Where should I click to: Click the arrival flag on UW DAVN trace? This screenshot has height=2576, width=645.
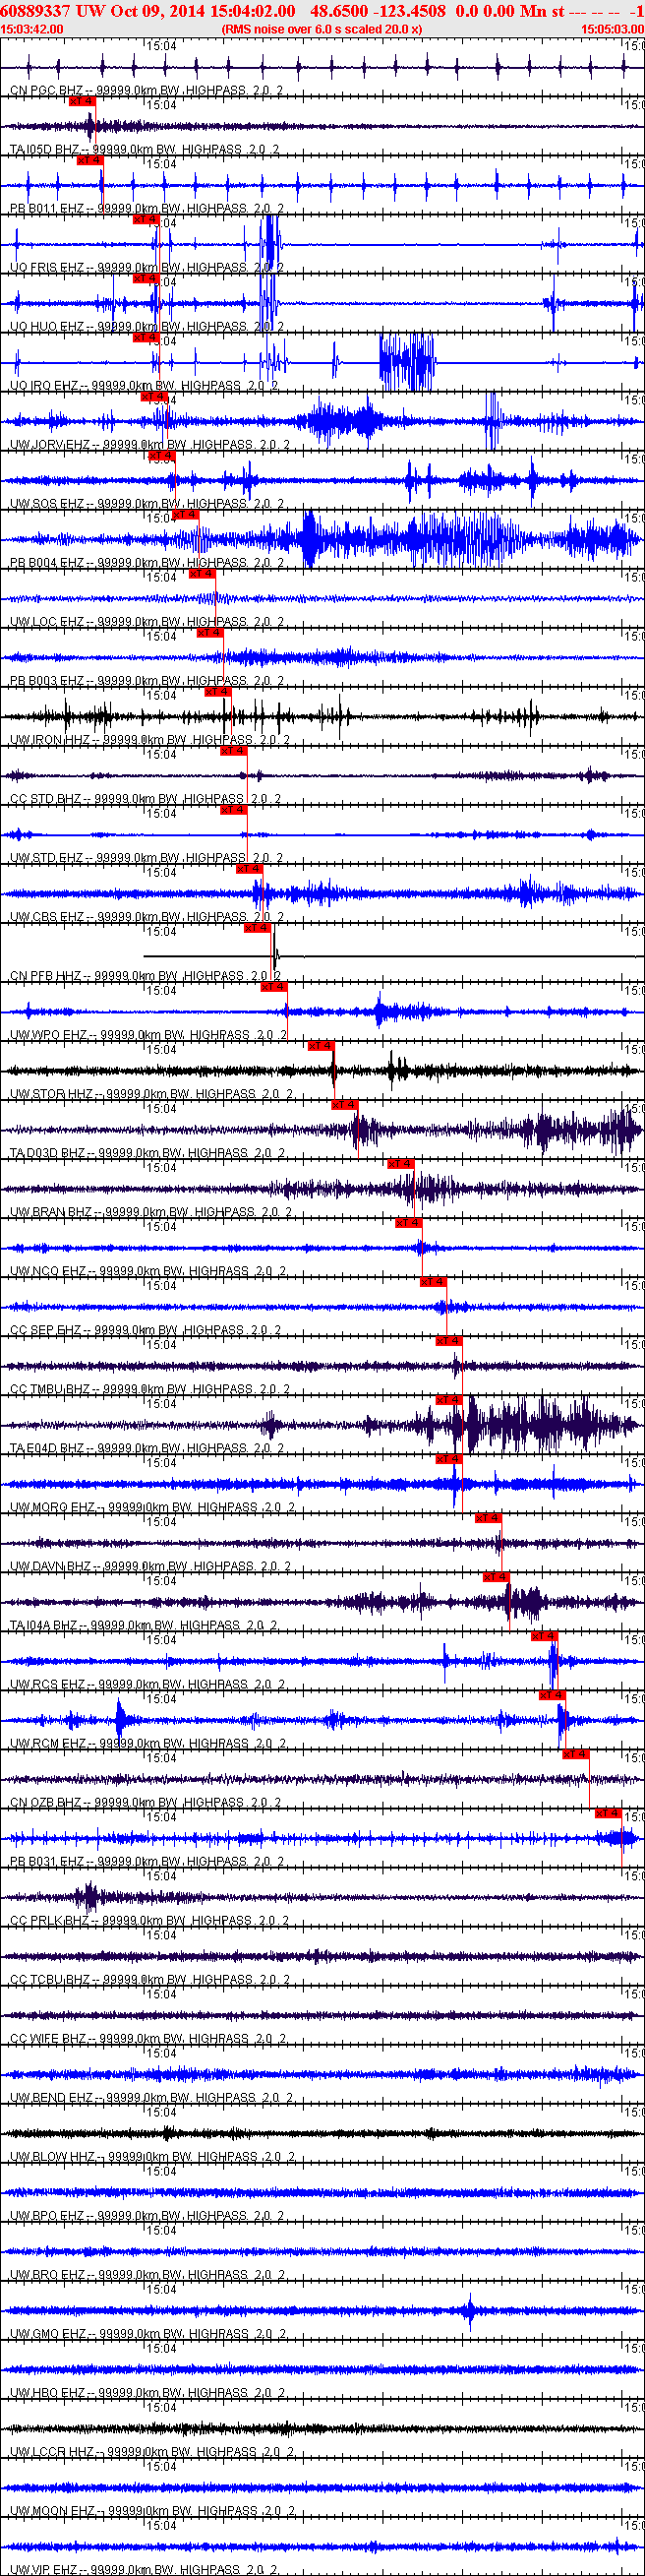(x=488, y=1517)
